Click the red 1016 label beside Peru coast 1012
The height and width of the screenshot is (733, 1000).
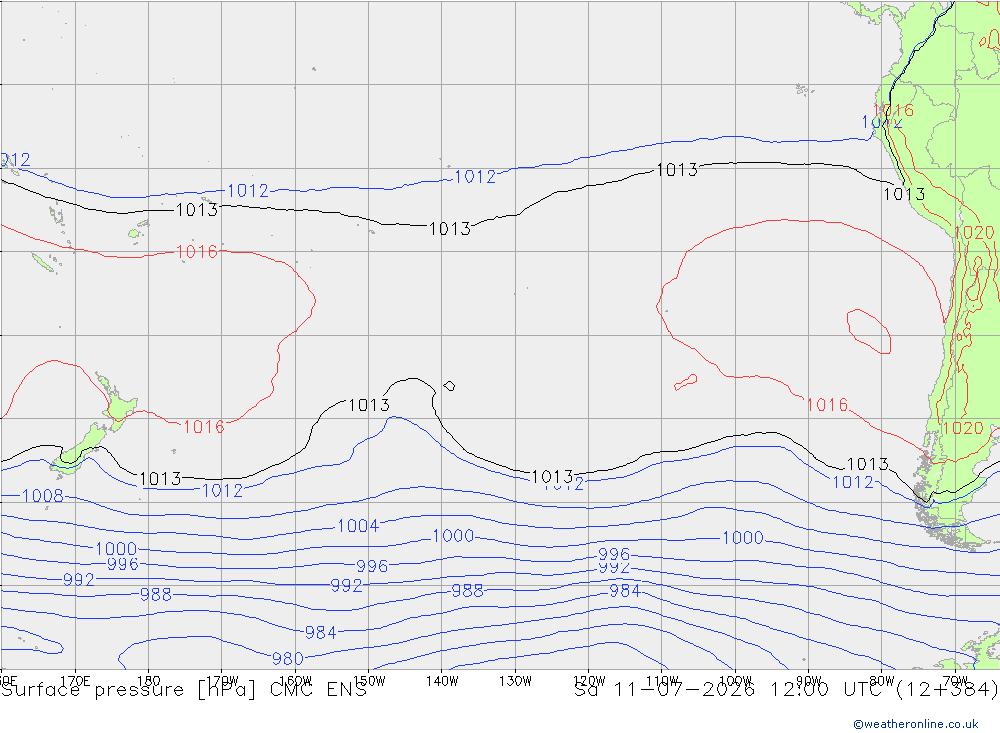(893, 110)
